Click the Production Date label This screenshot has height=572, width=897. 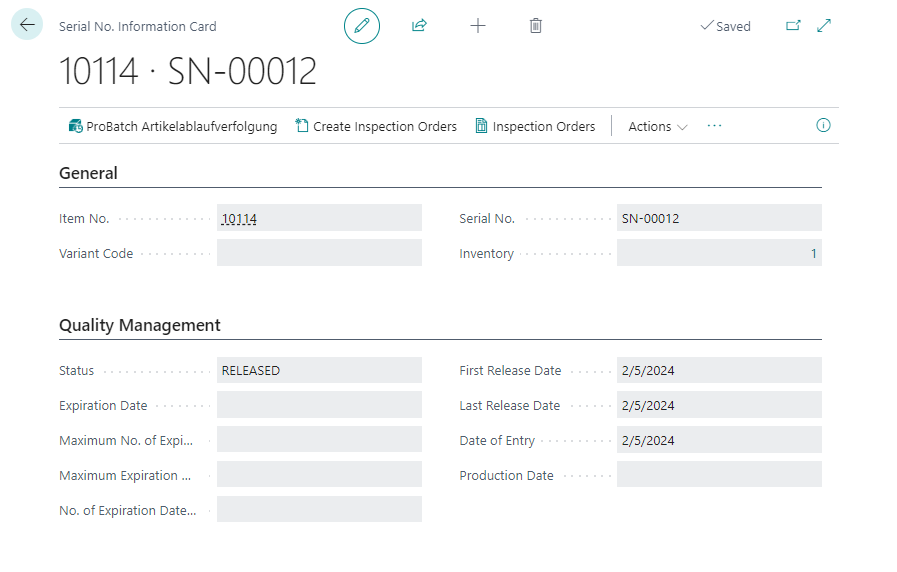[506, 475]
